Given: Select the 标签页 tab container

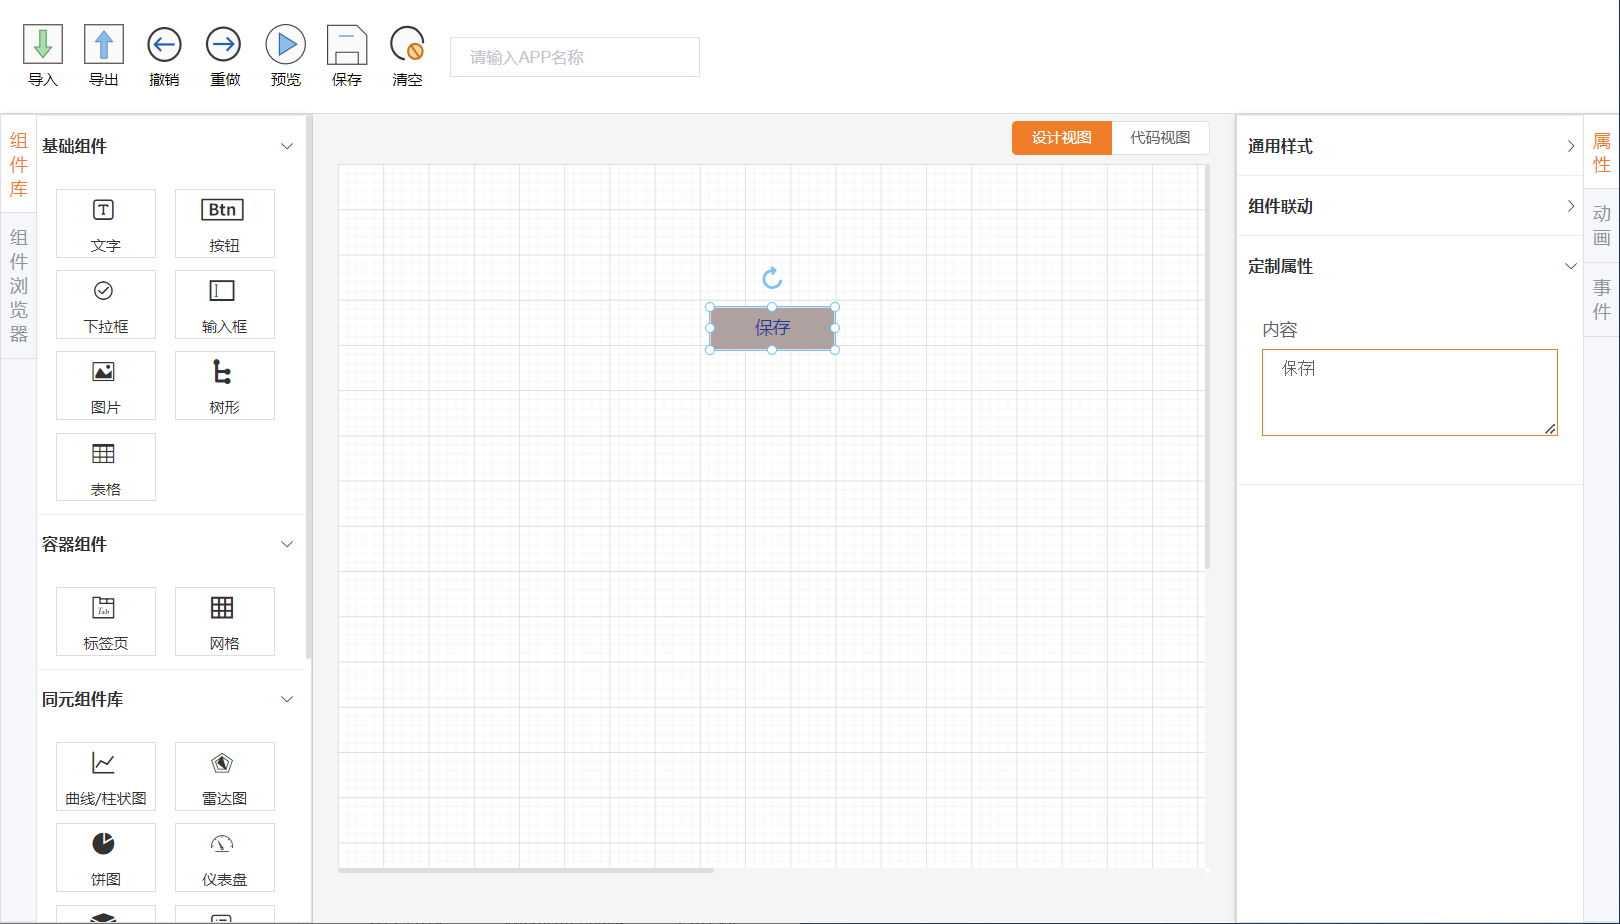Looking at the screenshot, I should (x=106, y=621).
